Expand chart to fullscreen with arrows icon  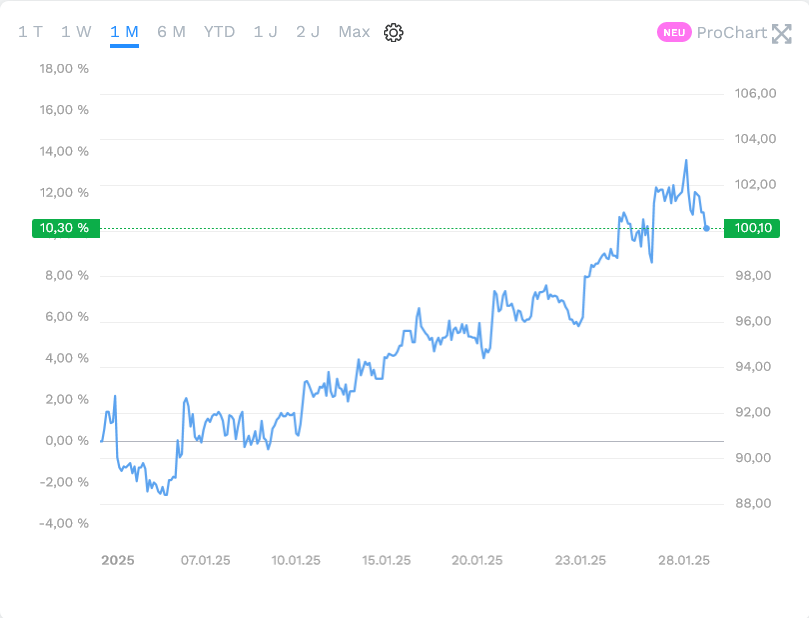782,33
